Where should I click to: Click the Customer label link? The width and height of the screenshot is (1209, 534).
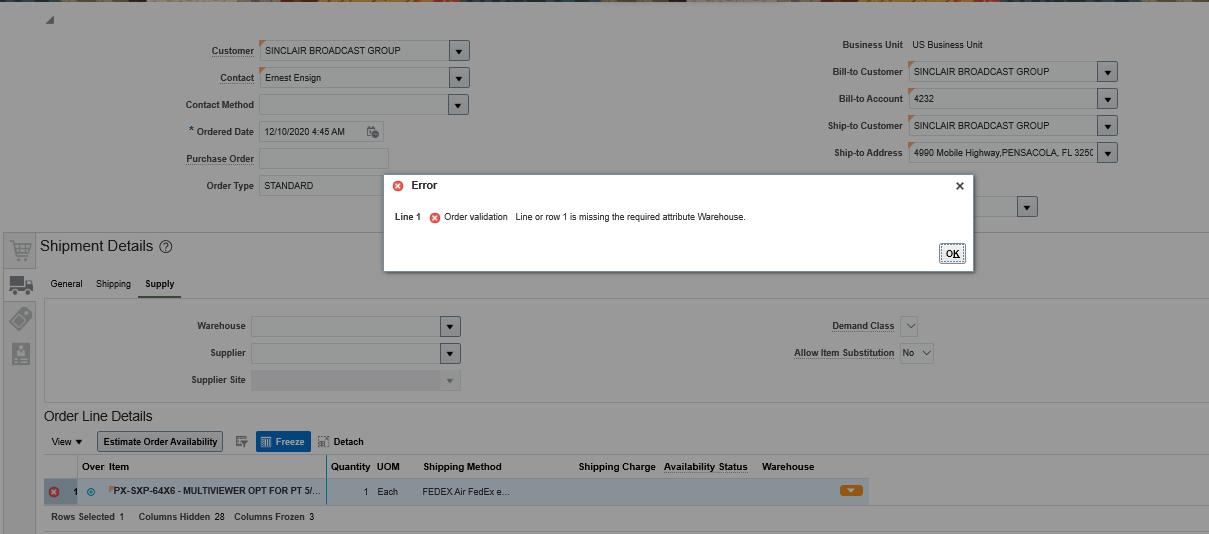tap(233, 51)
